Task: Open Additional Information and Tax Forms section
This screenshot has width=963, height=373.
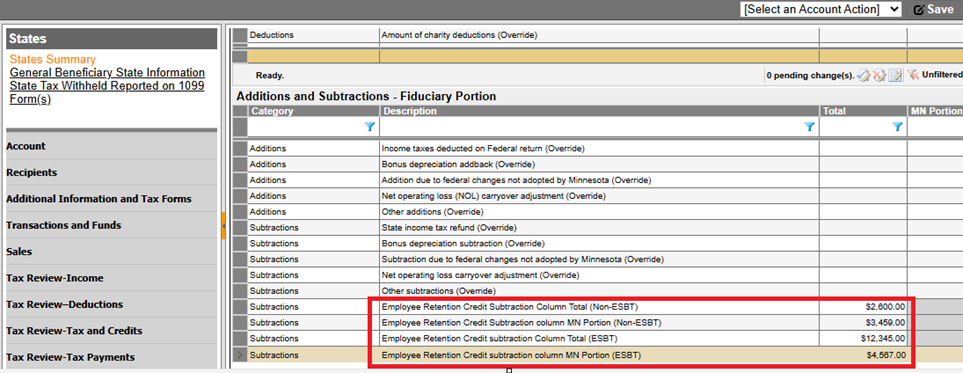Action: [x=111, y=199]
